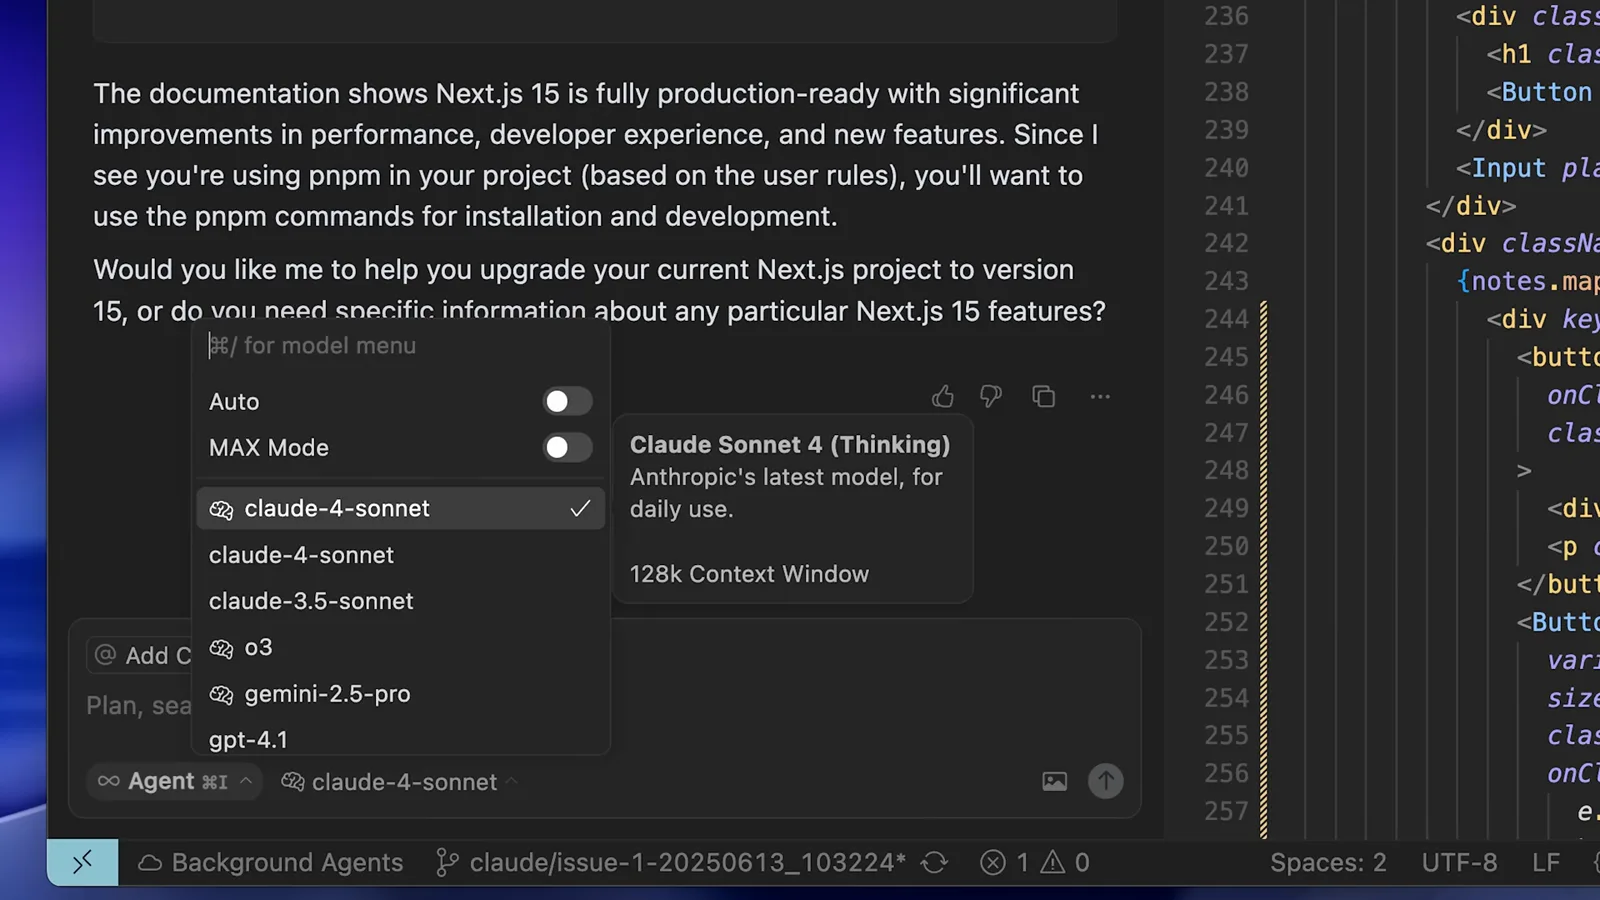The width and height of the screenshot is (1600, 900).
Task: Choose the o3 model
Action: pos(401,647)
